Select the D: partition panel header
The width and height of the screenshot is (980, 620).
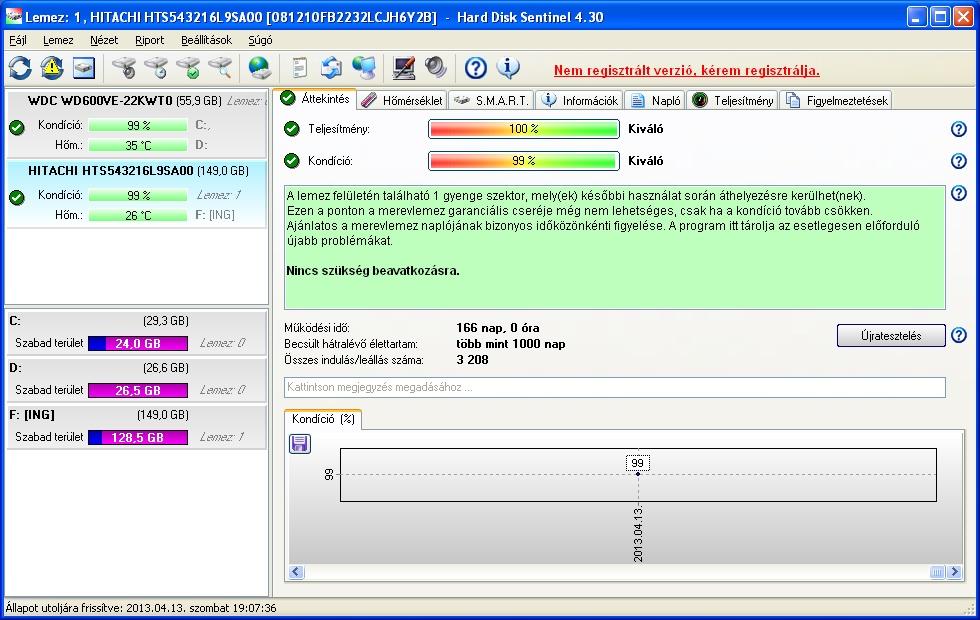136,368
